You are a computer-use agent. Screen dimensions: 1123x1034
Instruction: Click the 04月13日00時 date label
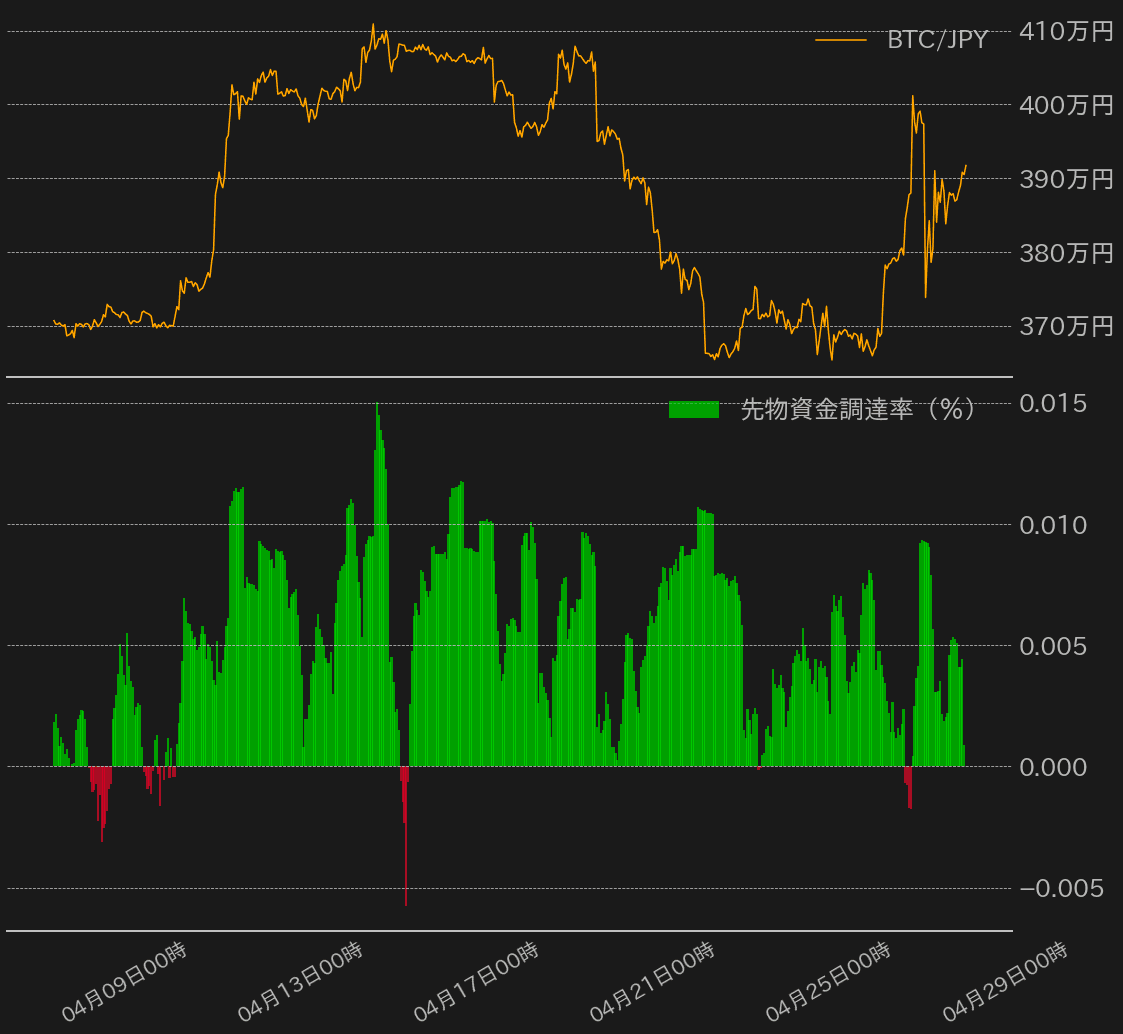click(300, 982)
